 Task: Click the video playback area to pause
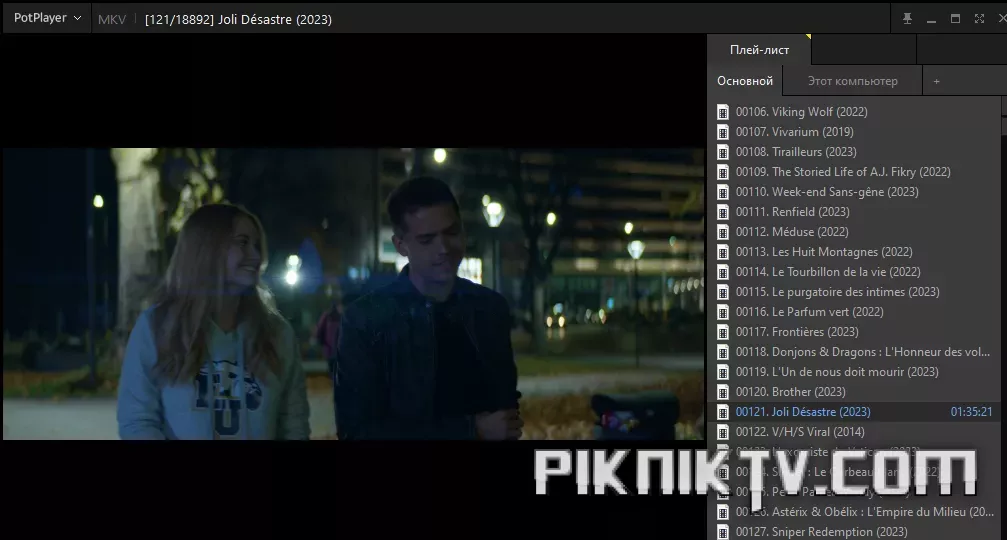pos(353,293)
